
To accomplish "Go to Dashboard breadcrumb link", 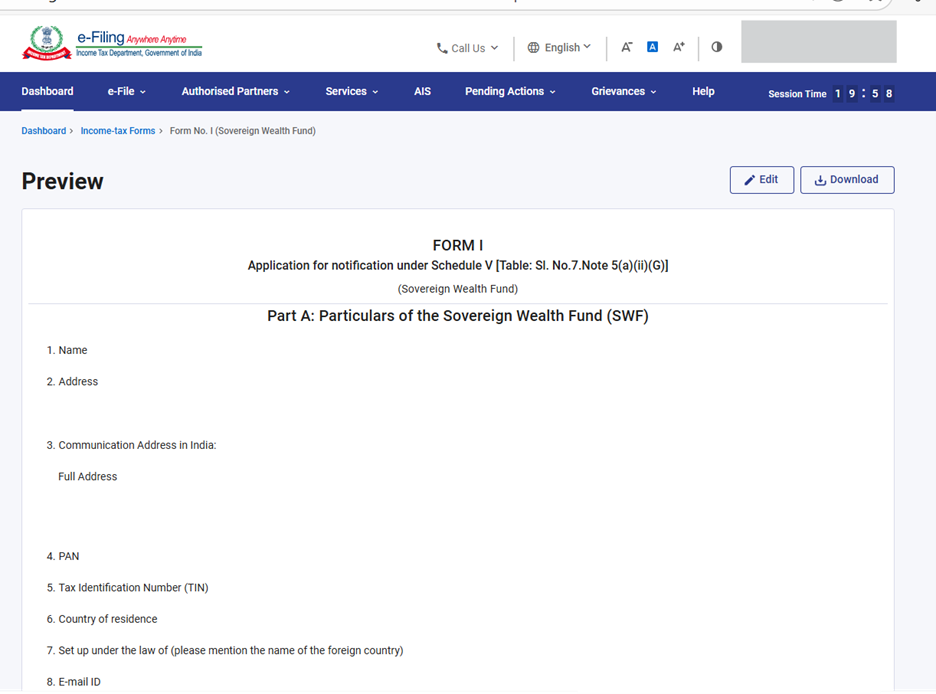I will [x=43, y=131].
